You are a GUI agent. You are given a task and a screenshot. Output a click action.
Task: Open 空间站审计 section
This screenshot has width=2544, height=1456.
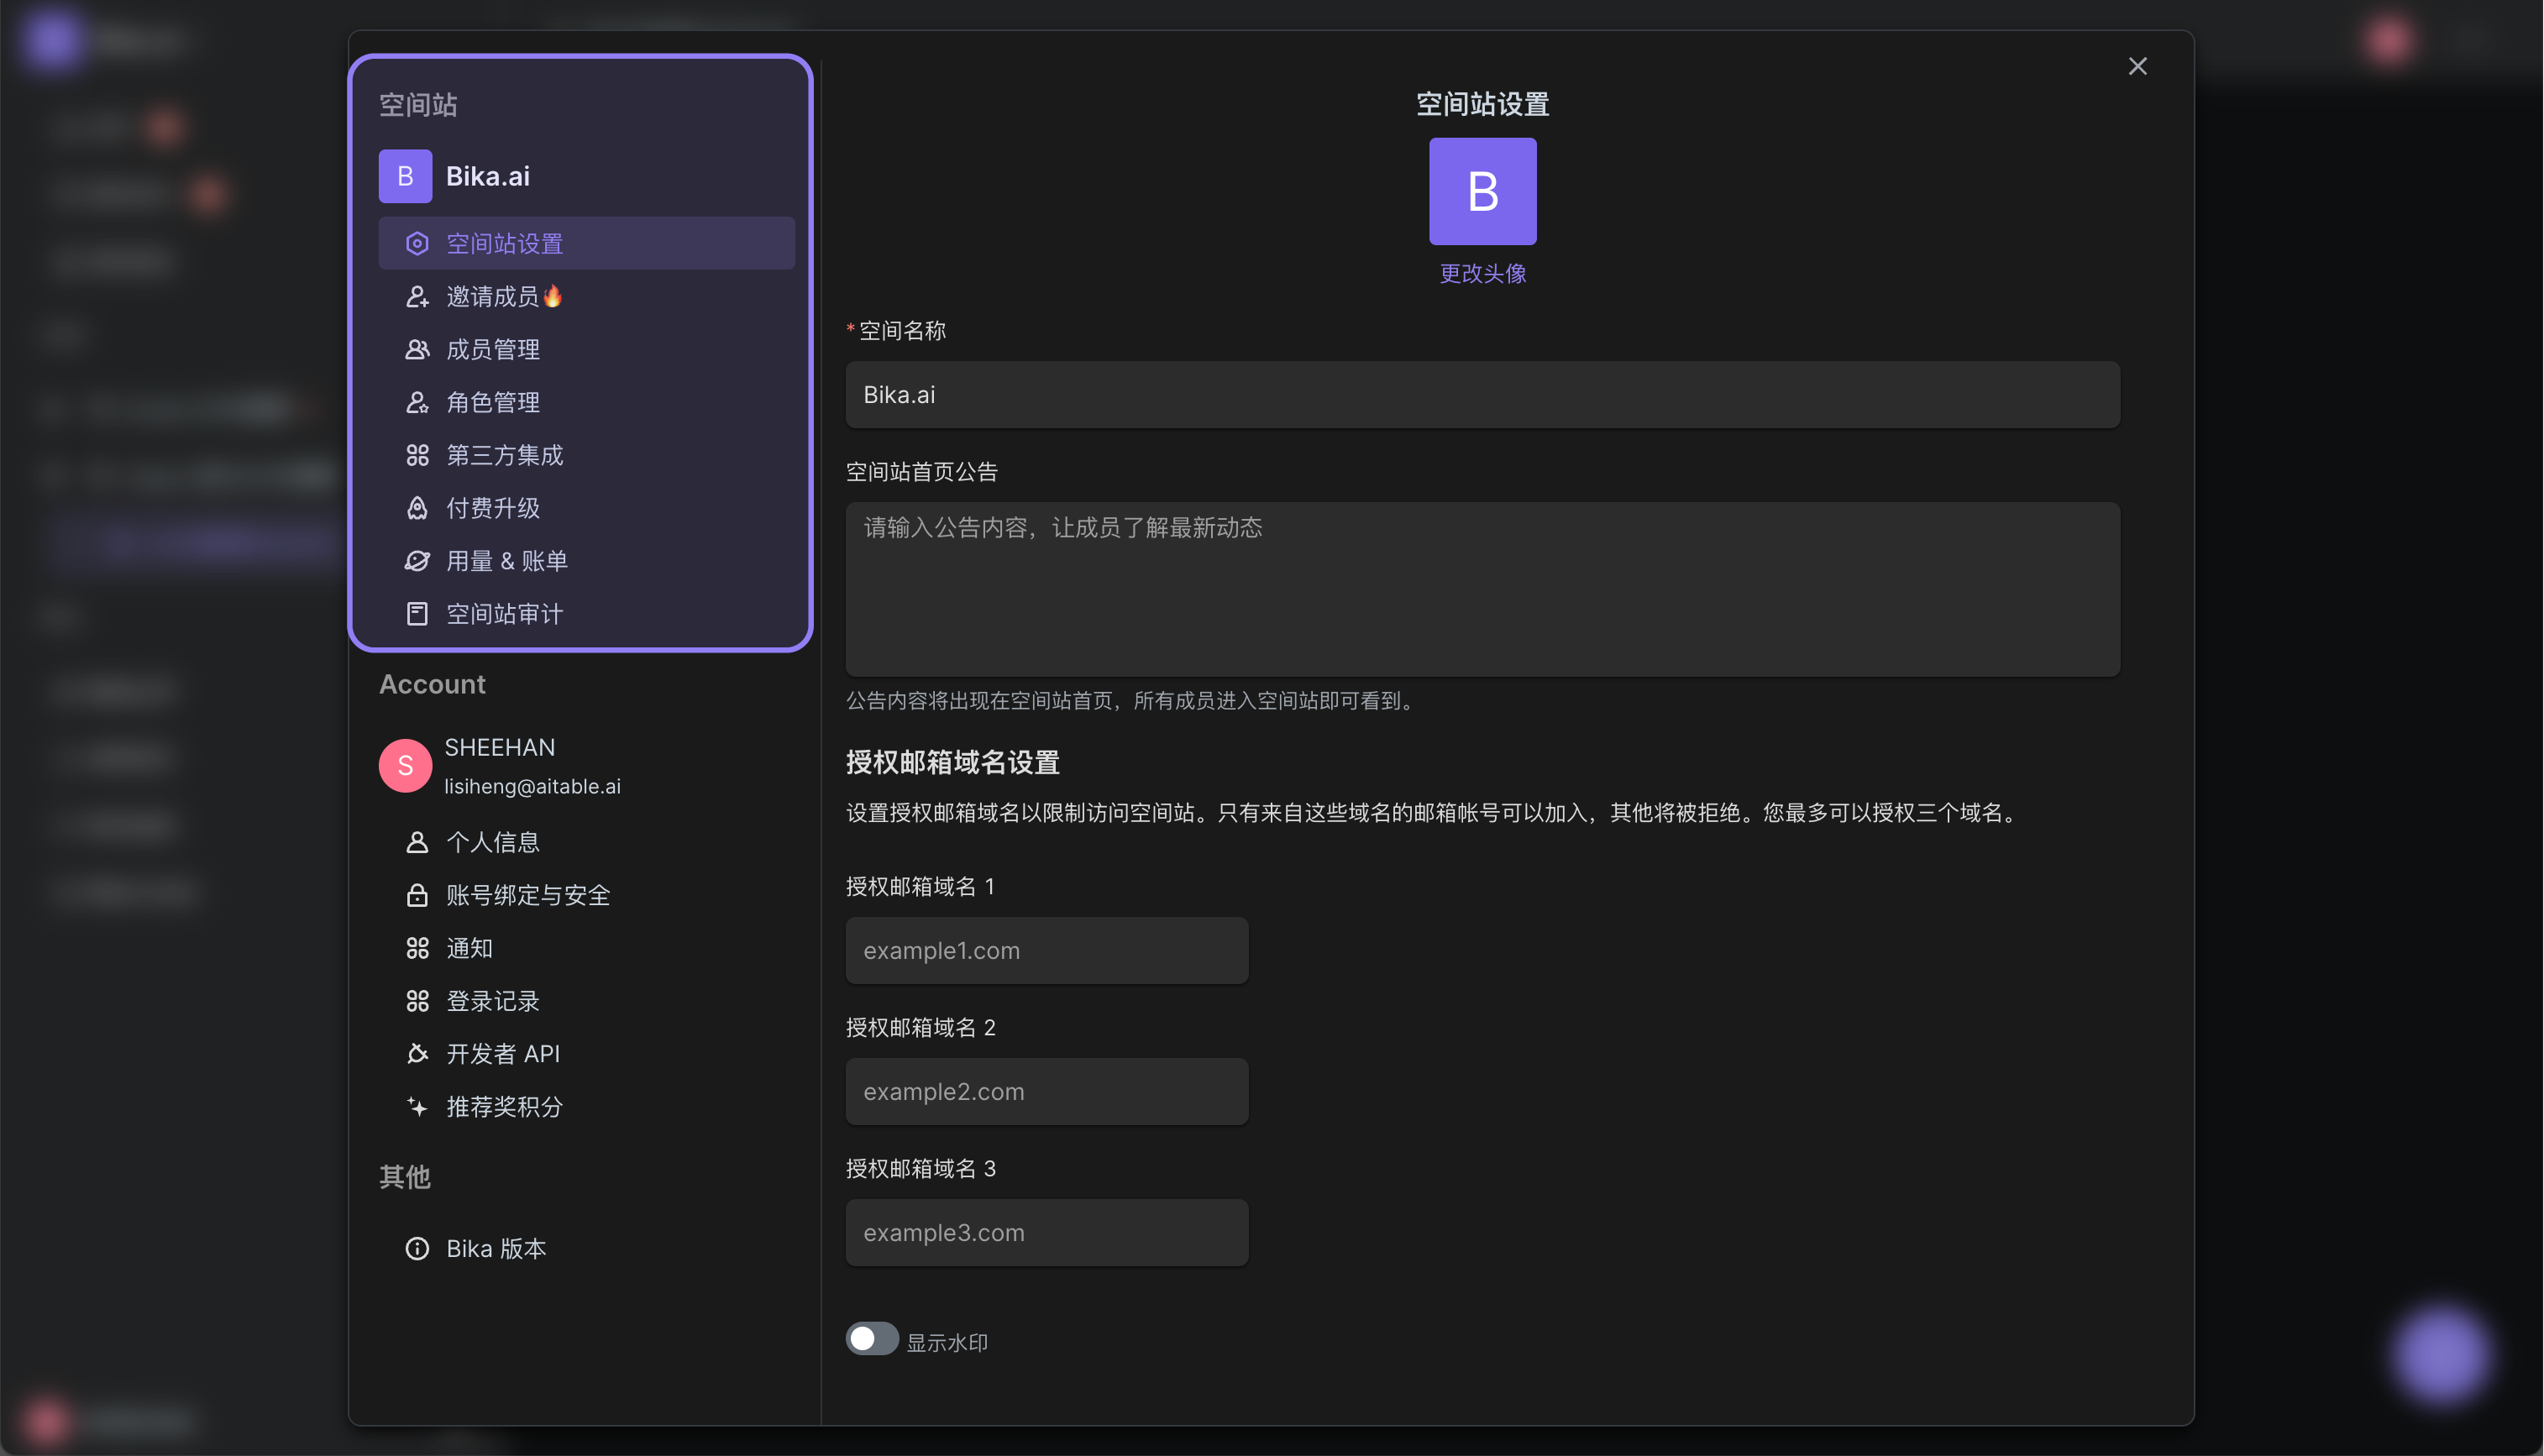[586, 614]
